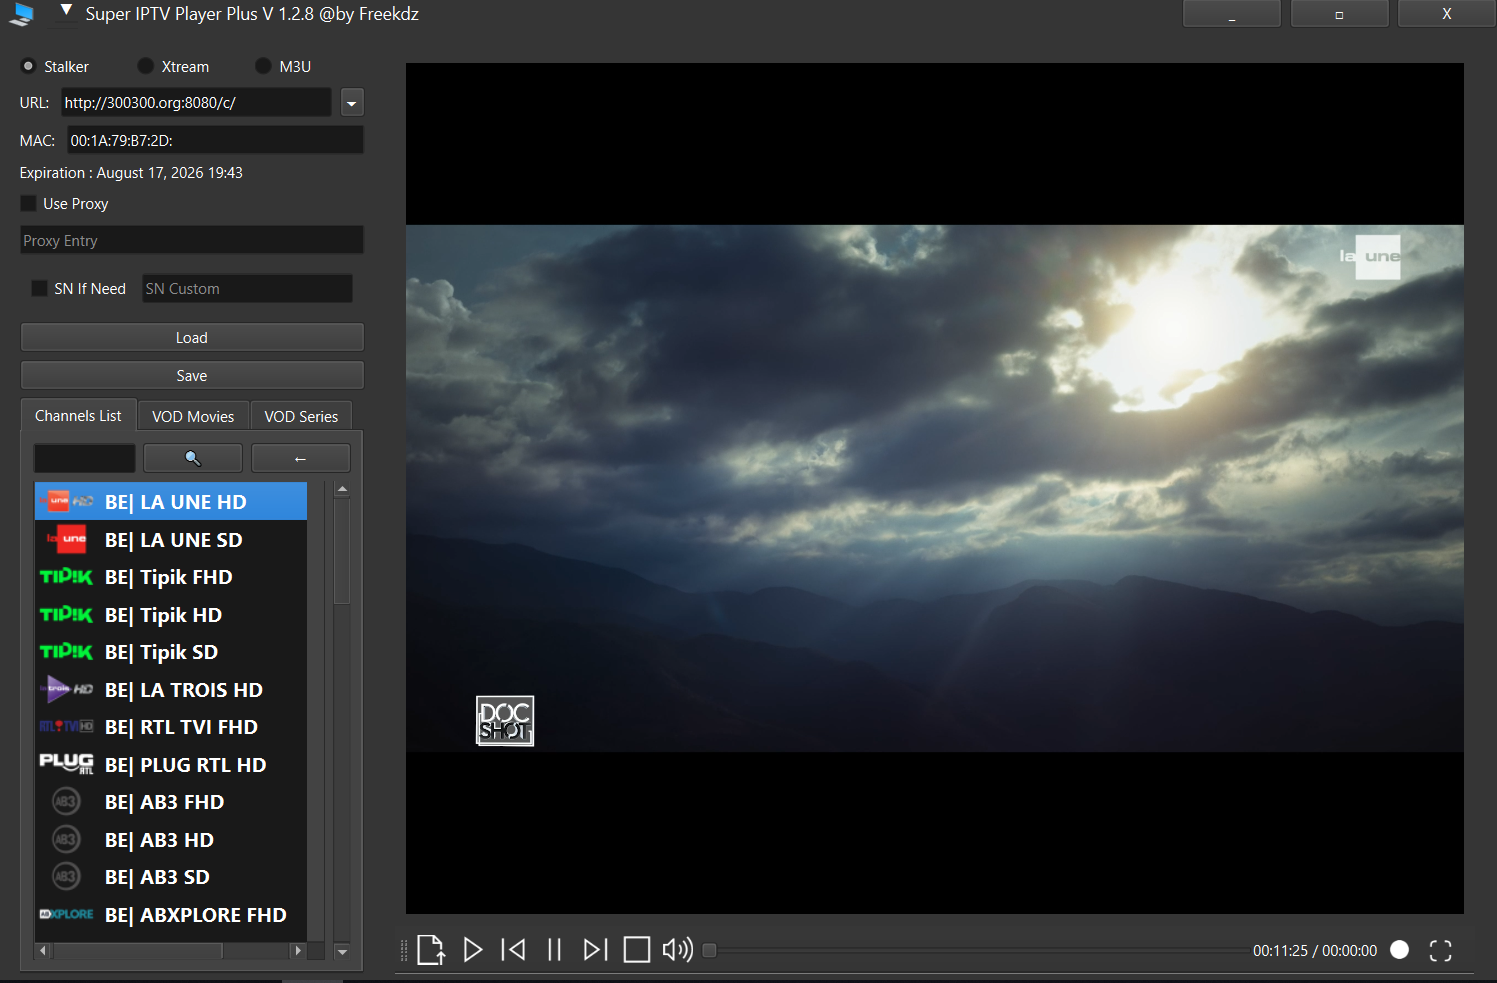1497x983 pixels.
Task: Expand the URL dropdown arrow
Action: 351,103
